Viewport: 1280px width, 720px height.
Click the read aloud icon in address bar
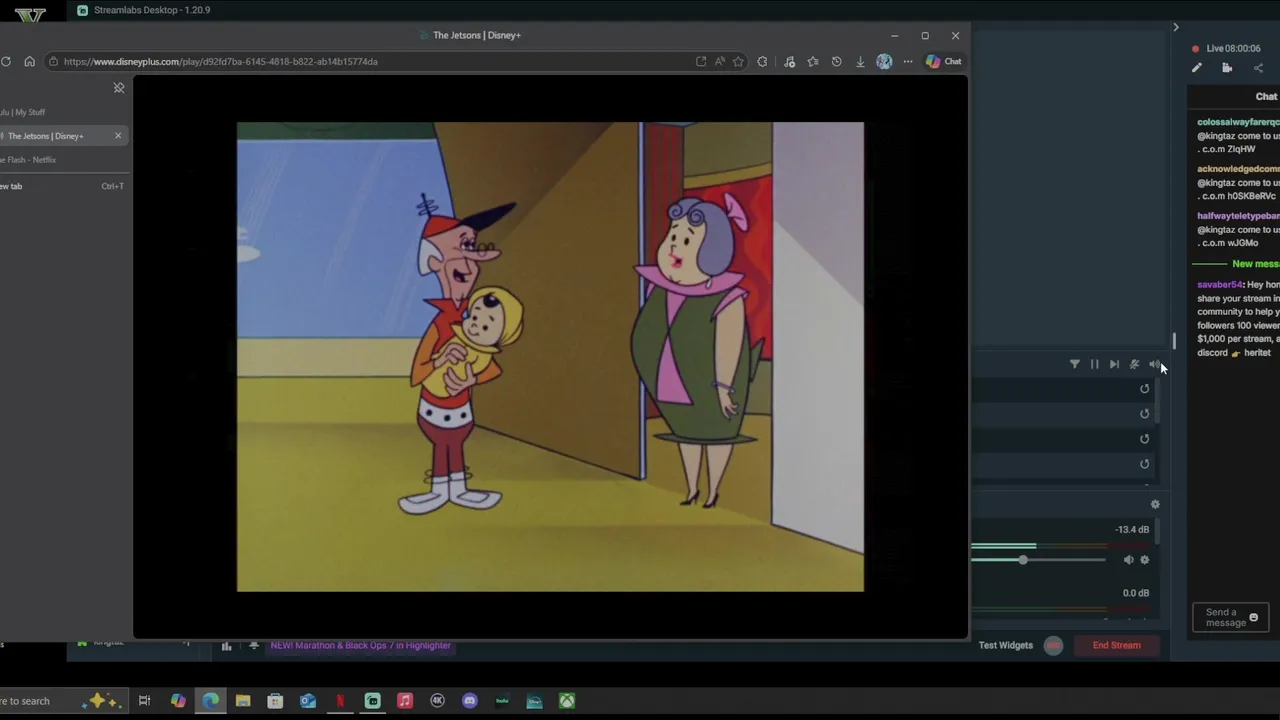pos(720,61)
